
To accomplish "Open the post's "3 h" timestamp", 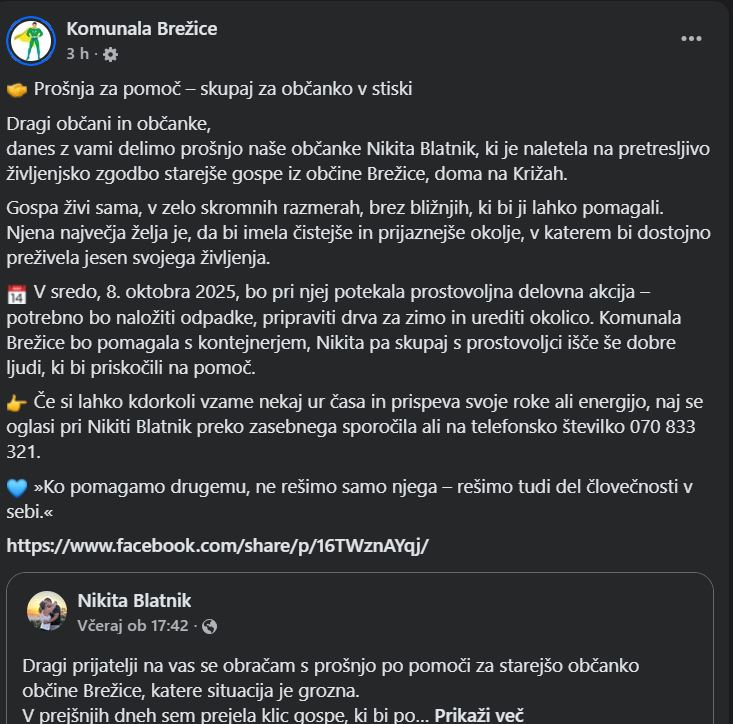I will (x=77, y=54).
